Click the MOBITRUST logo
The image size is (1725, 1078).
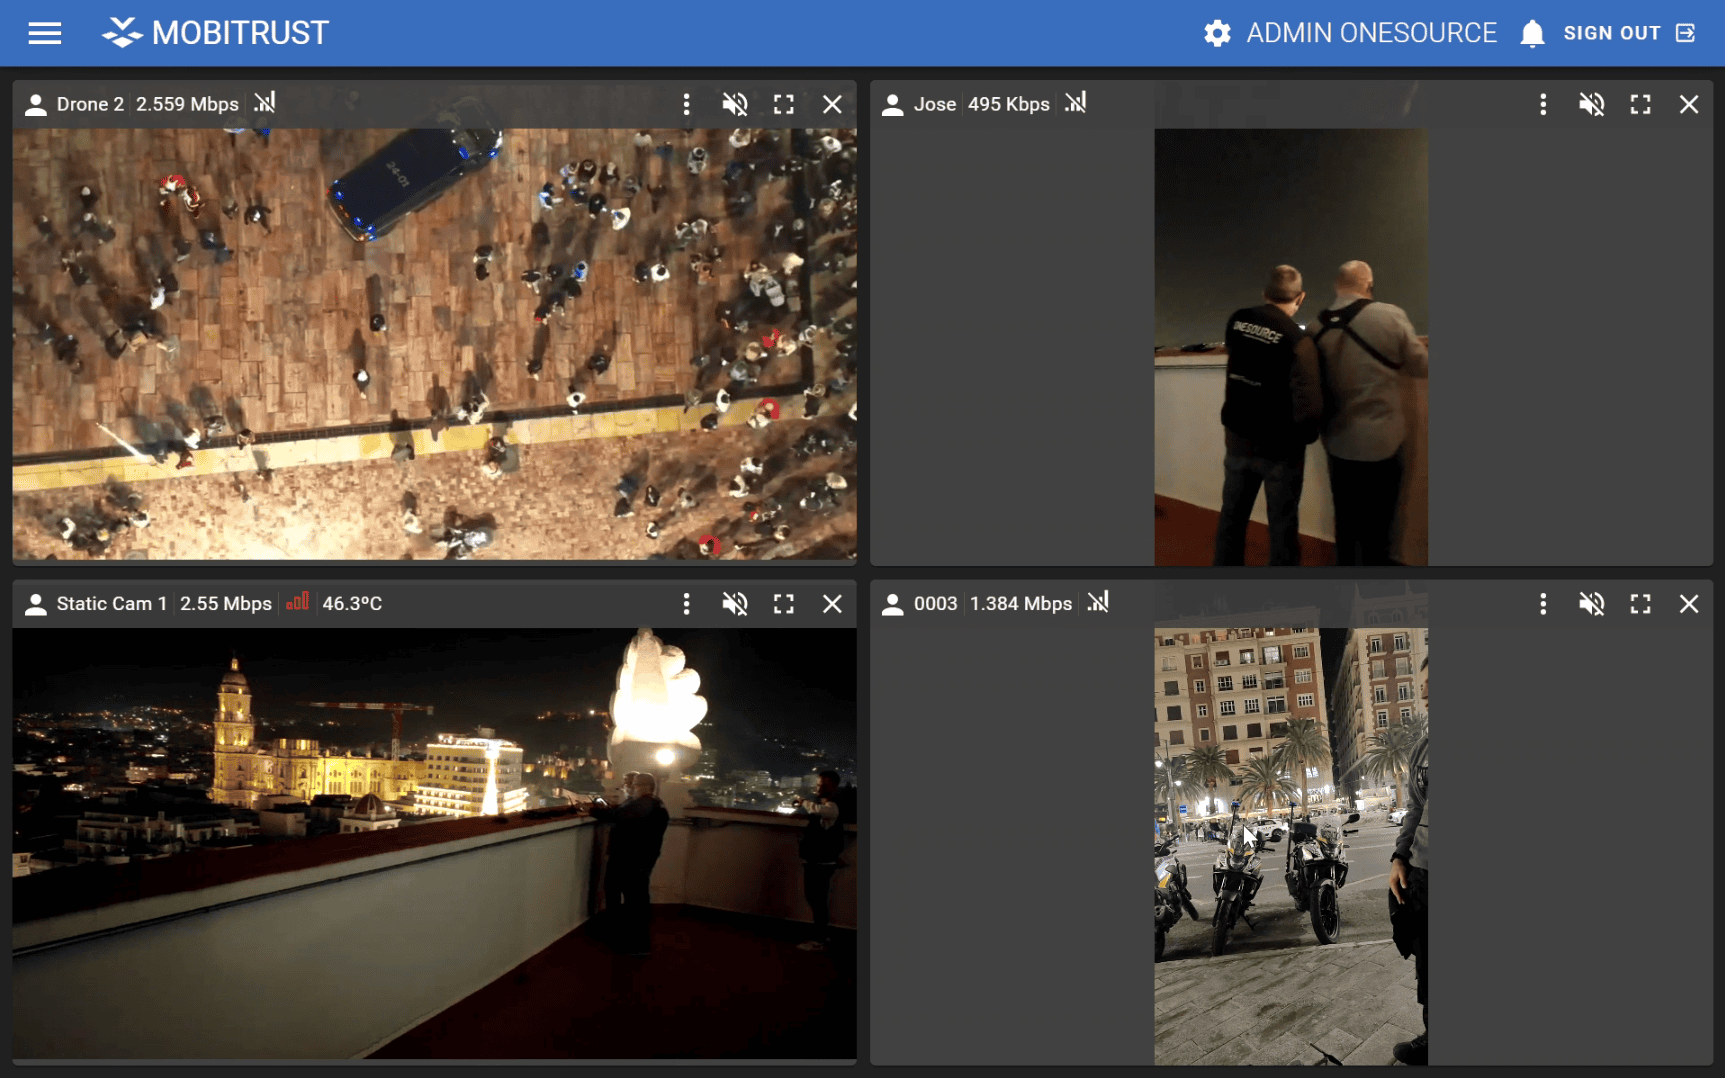point(215,33)
